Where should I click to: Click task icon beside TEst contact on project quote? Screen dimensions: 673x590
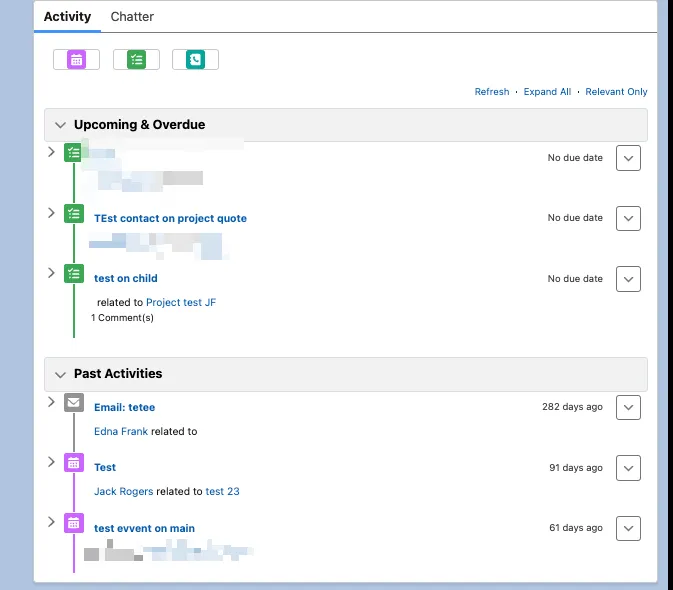tap(74, 213)
